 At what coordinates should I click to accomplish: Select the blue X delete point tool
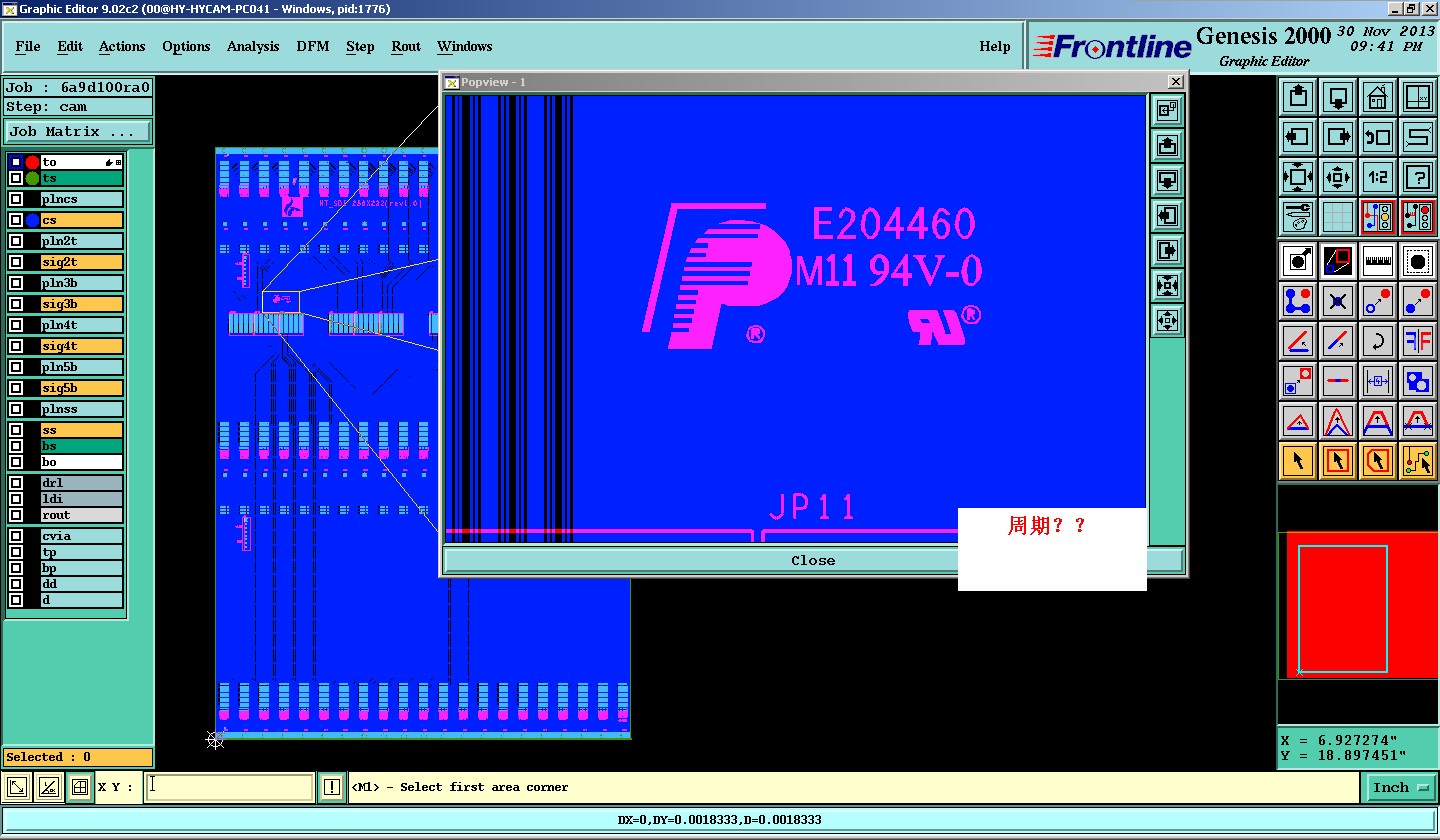[1338, 301]
